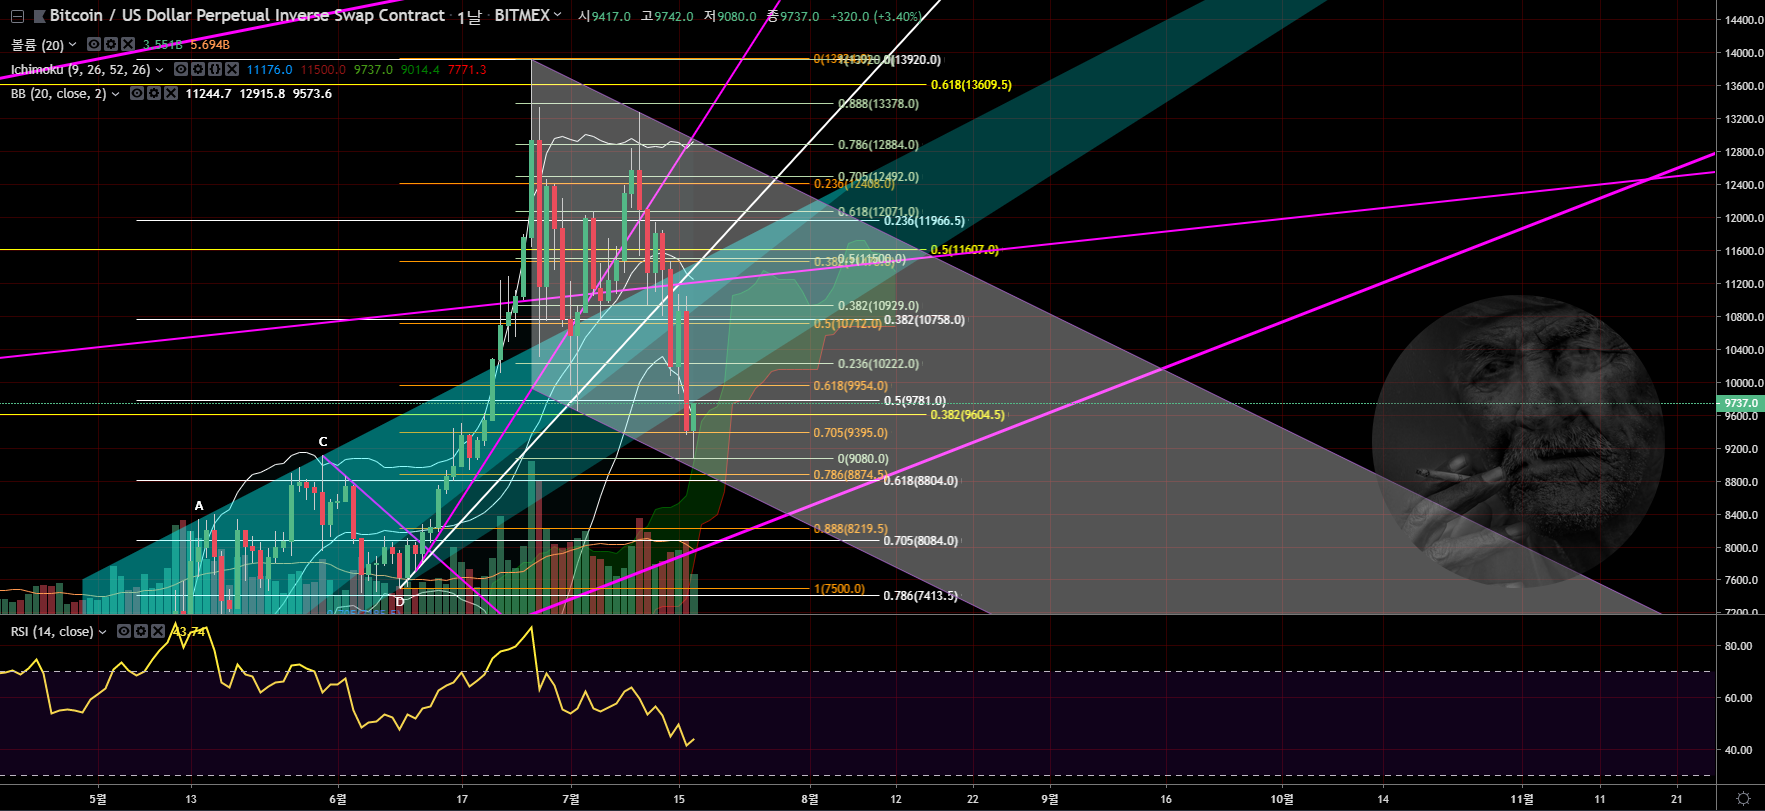Select the 0.618(9954.0) Fibonacci label
This screenshot has height=811, width=1765.
pyautogui.click(x=851, y=386)
